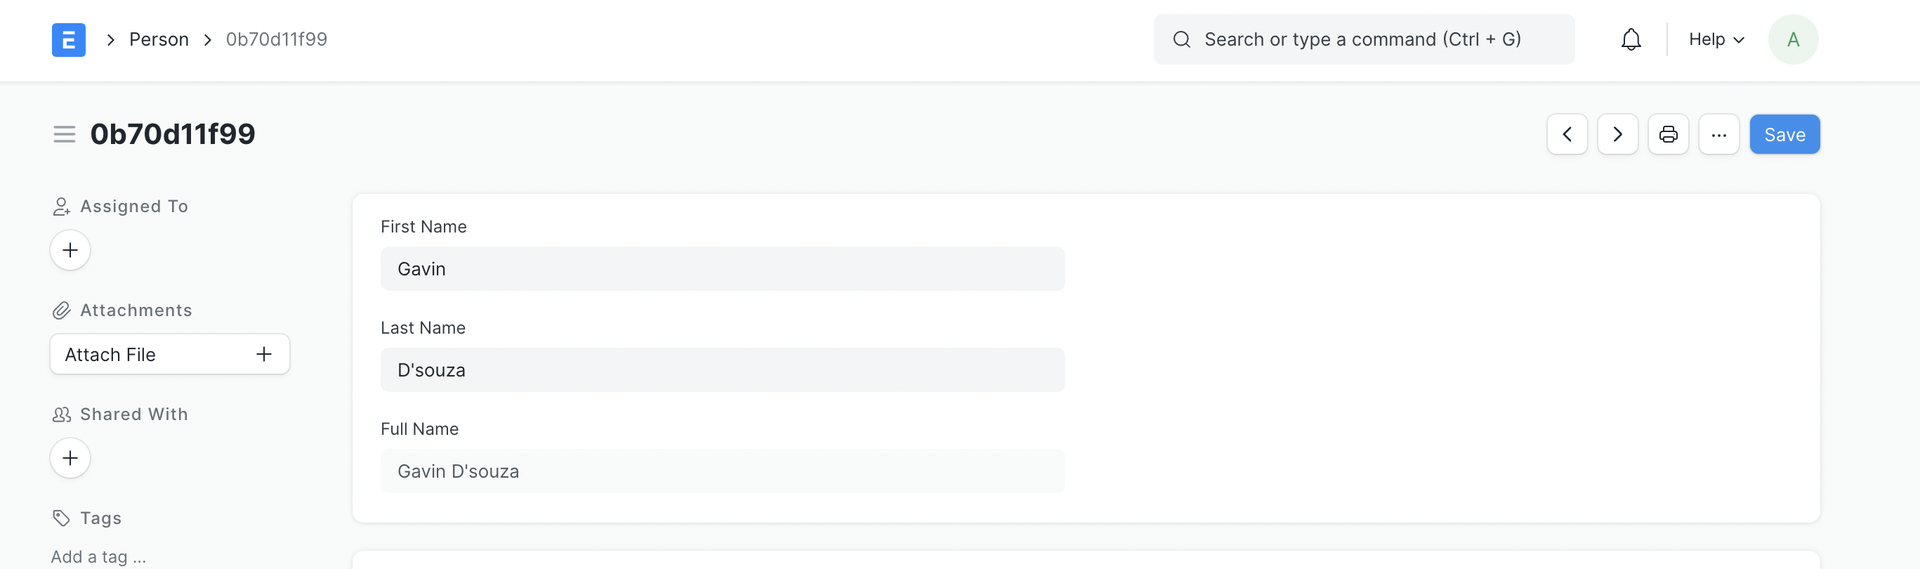Save the Person document
The width and height of the screenshot is (1920, 569).
pos(1784,134)
